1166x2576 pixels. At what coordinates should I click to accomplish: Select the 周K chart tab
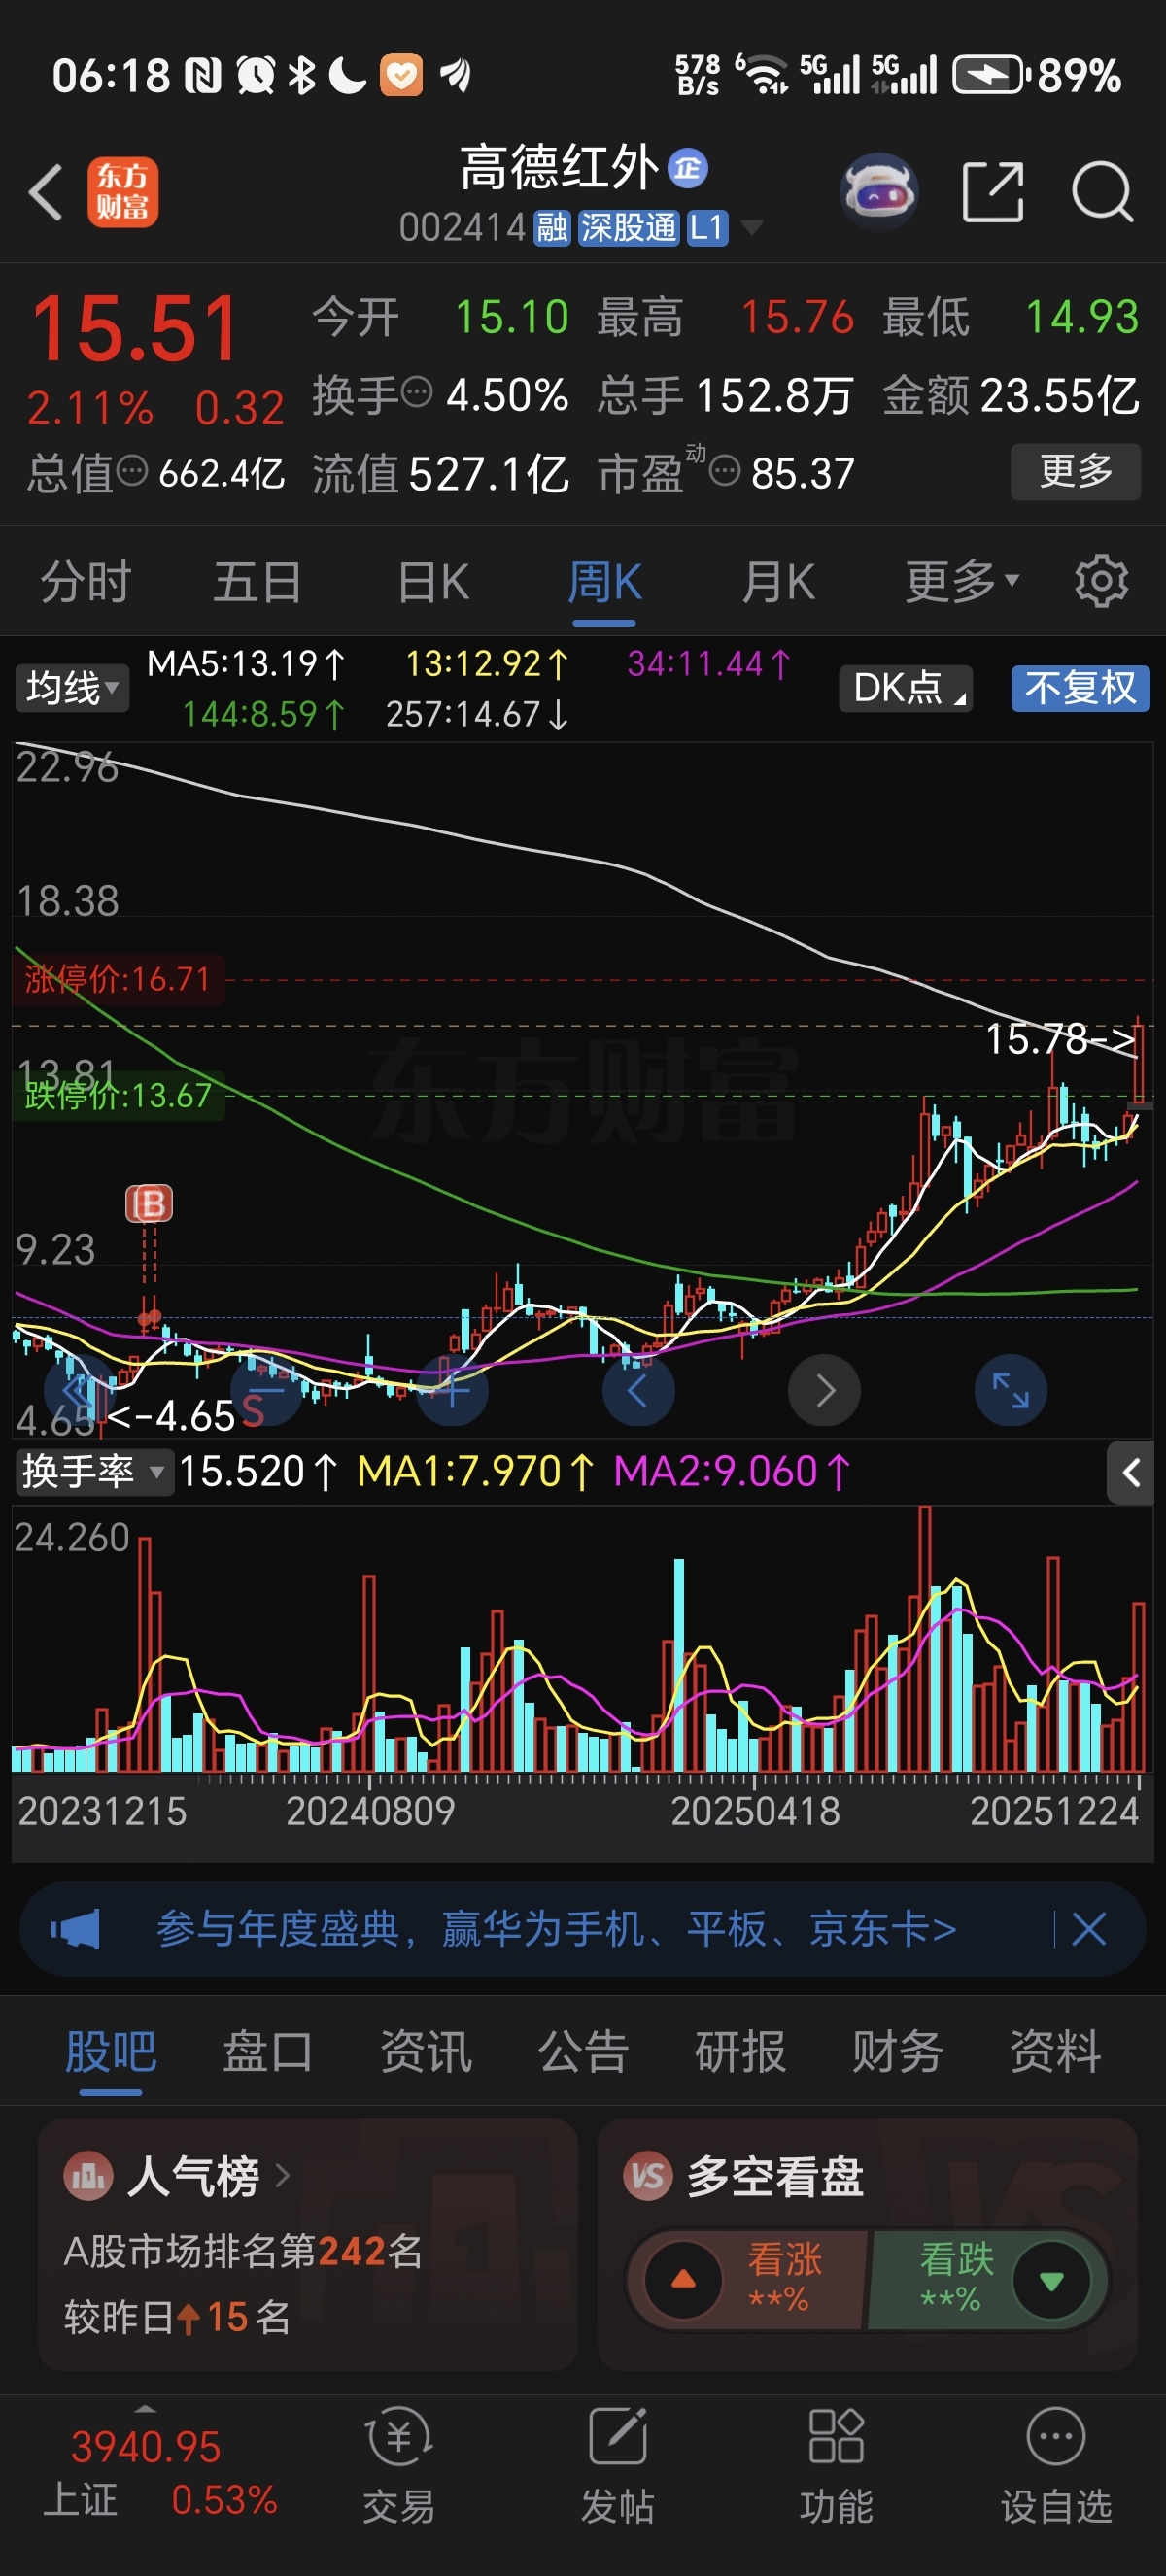(605, 581)
